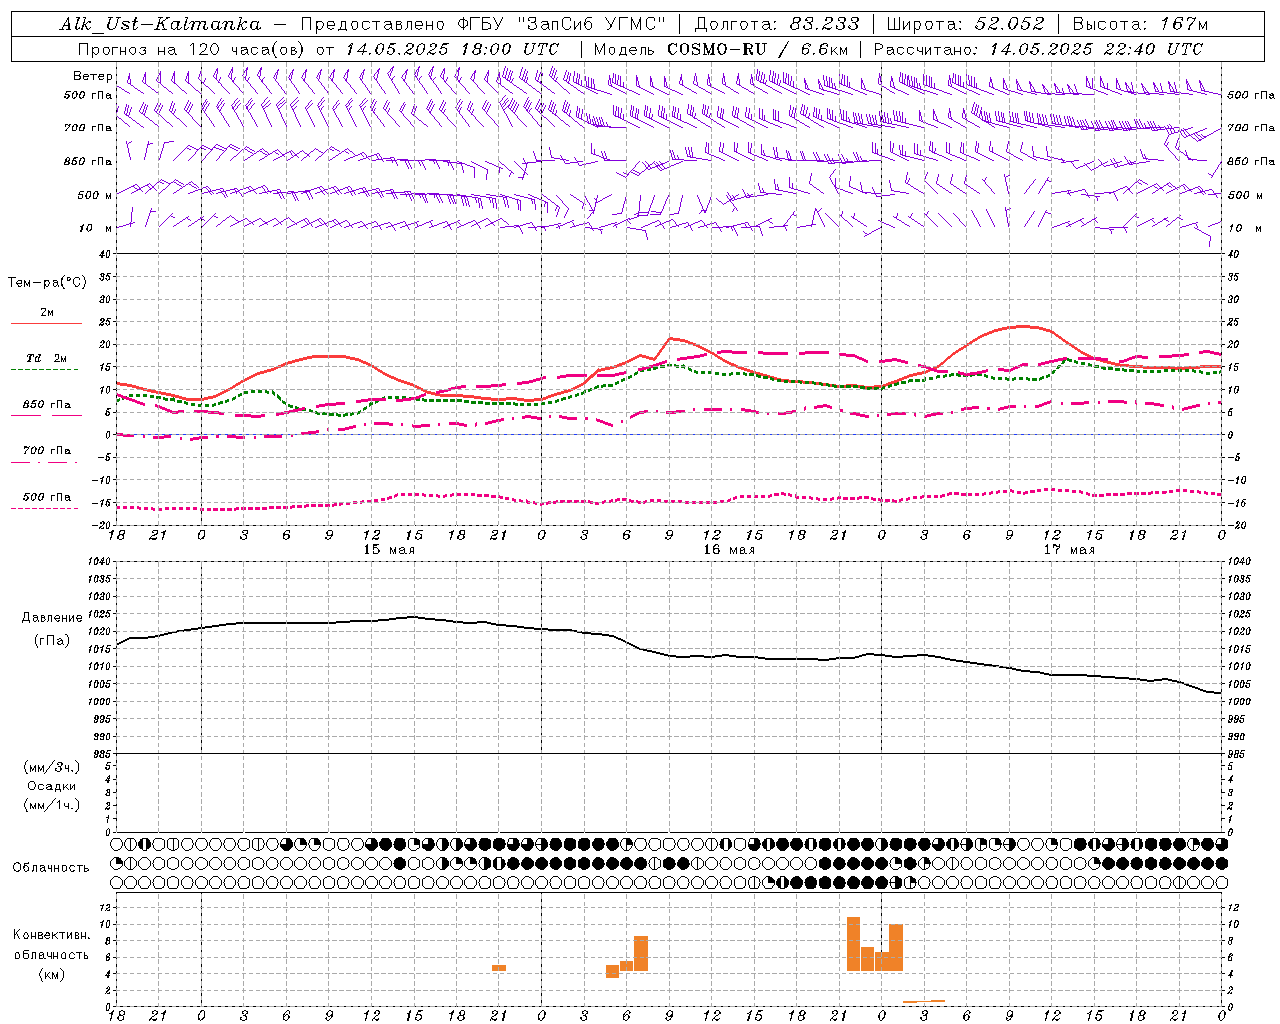This screenshot has height=1024, width=1280.
Task: Click the '15 мая' date label
Action: click(389, 550)
